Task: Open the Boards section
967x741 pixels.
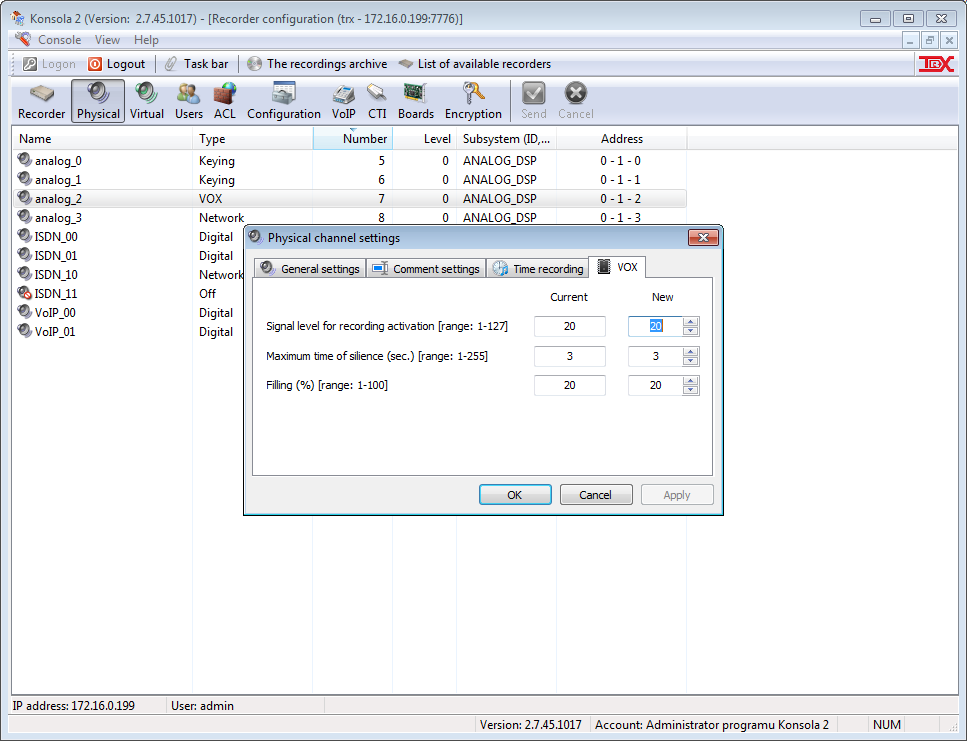Action: tap(416, 101)
